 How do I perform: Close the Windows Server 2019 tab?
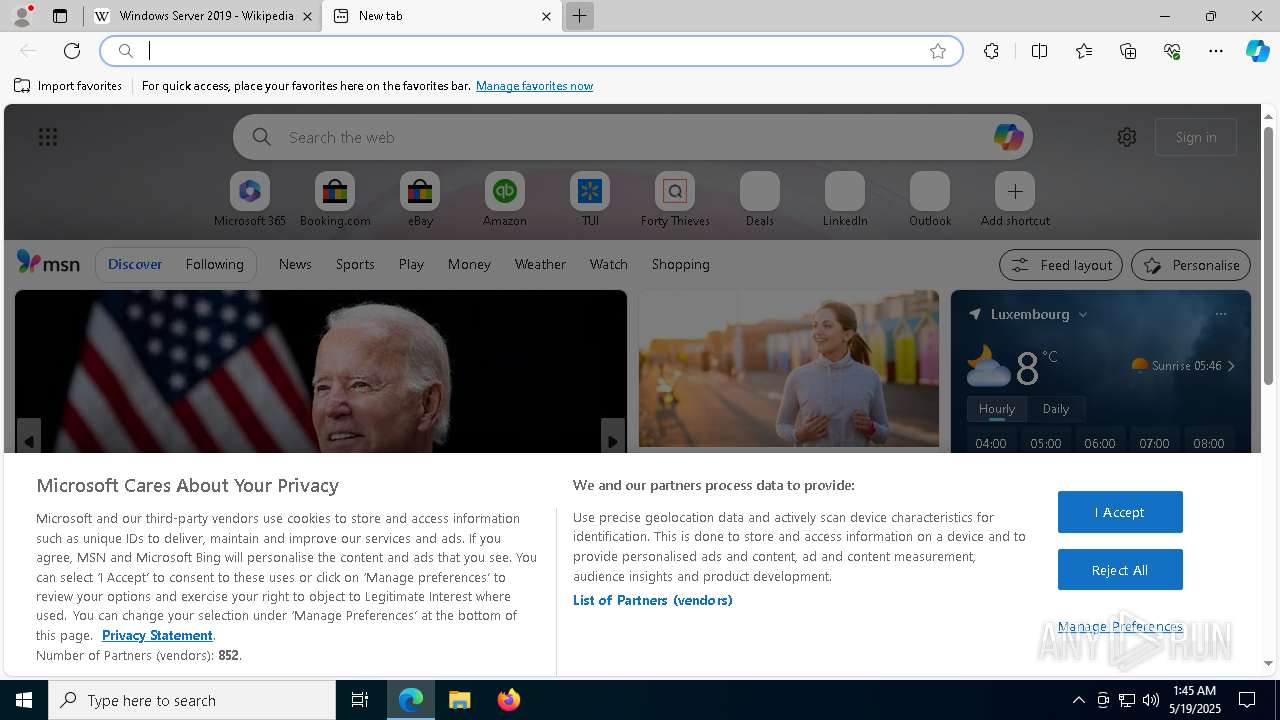click(x=307, y=16)
